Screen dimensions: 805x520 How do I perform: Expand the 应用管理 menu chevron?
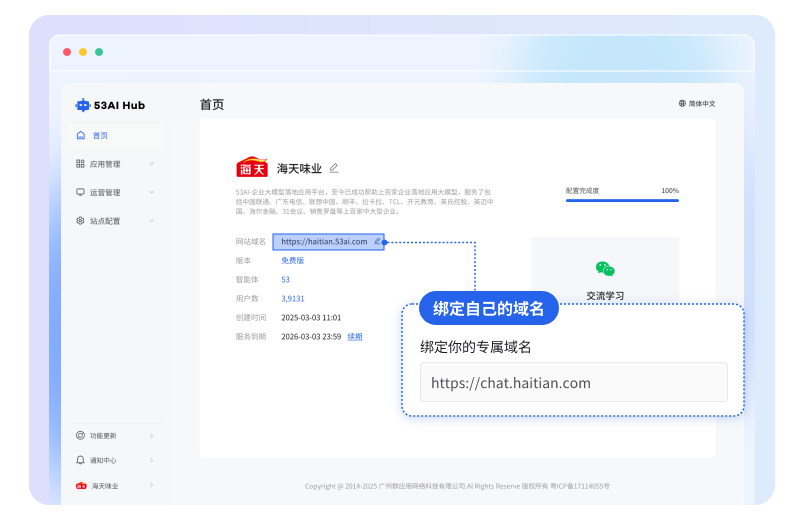pos(152,164)
